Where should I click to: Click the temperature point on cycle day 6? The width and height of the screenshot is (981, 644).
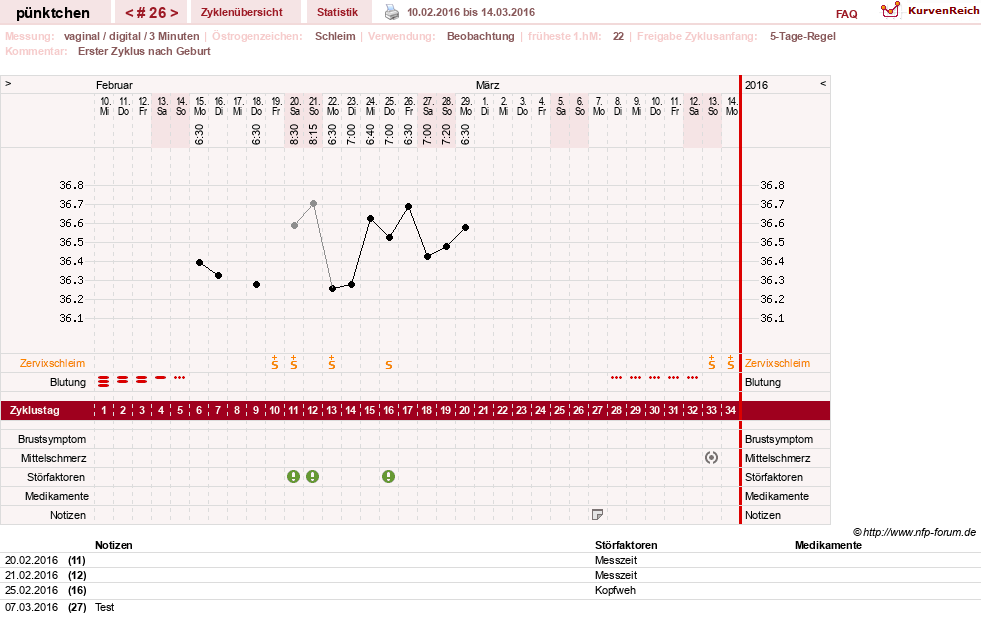pyautogui.click(x=200, y=262)
